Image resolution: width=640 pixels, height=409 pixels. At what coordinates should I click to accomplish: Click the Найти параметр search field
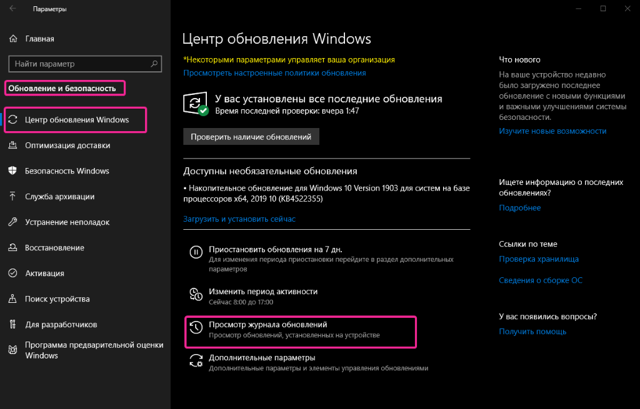[85, 64]
